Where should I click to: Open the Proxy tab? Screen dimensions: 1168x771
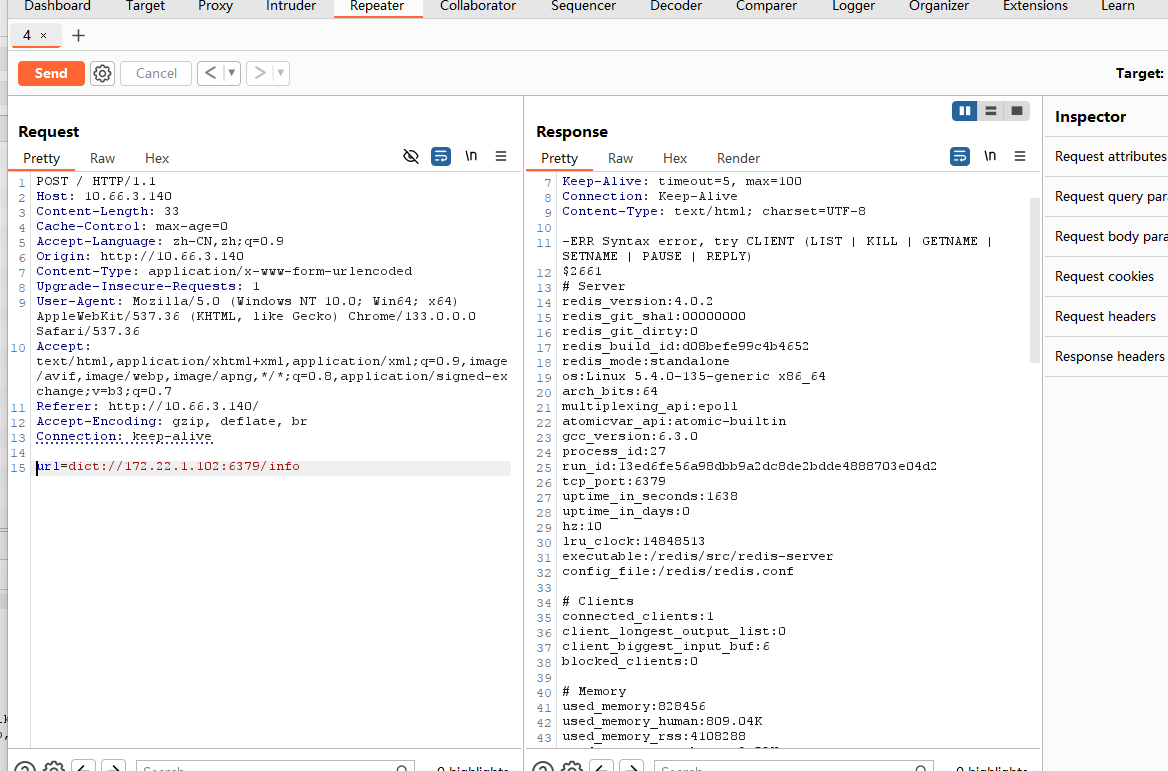215,6
